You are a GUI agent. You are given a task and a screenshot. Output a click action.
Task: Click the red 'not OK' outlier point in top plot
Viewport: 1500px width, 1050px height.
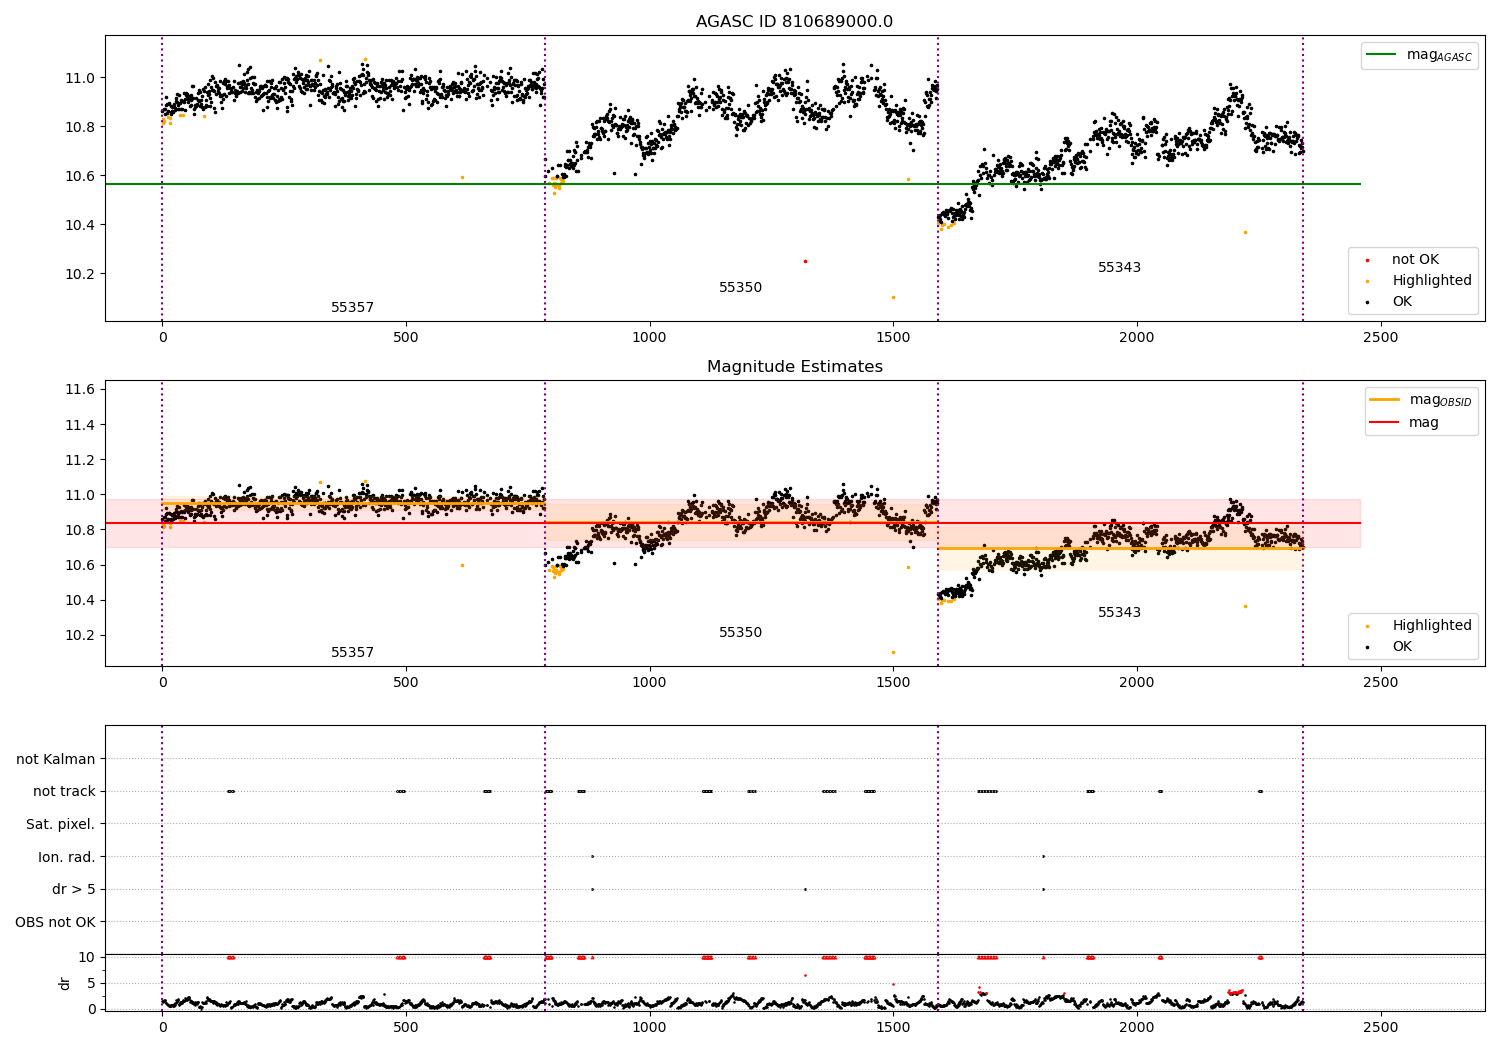coord(805,261)
